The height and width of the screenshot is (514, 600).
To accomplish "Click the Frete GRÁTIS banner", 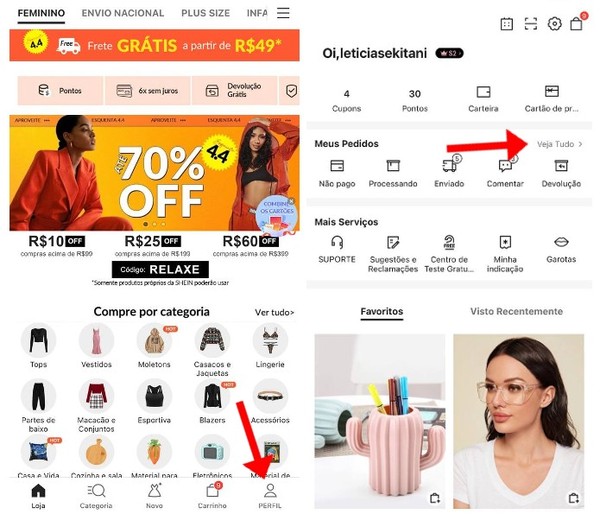I will point(154,46).
